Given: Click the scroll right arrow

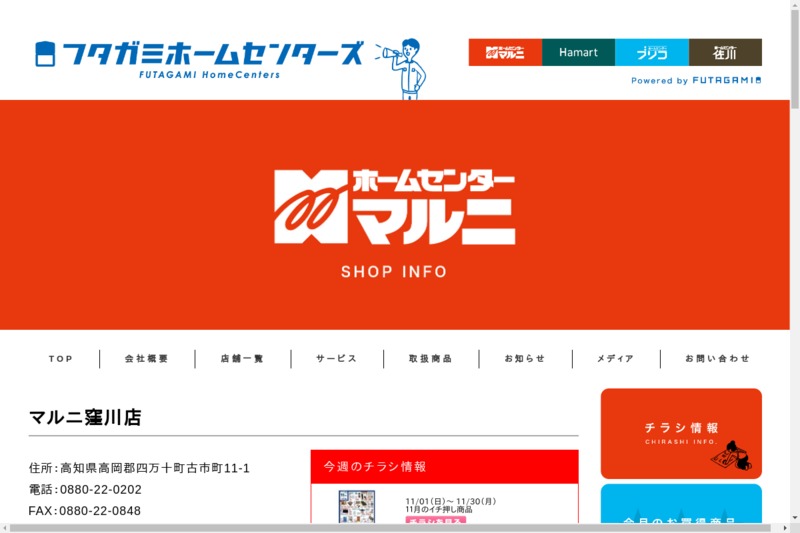Looking at the screenshot, I should (x=785, y=528).
